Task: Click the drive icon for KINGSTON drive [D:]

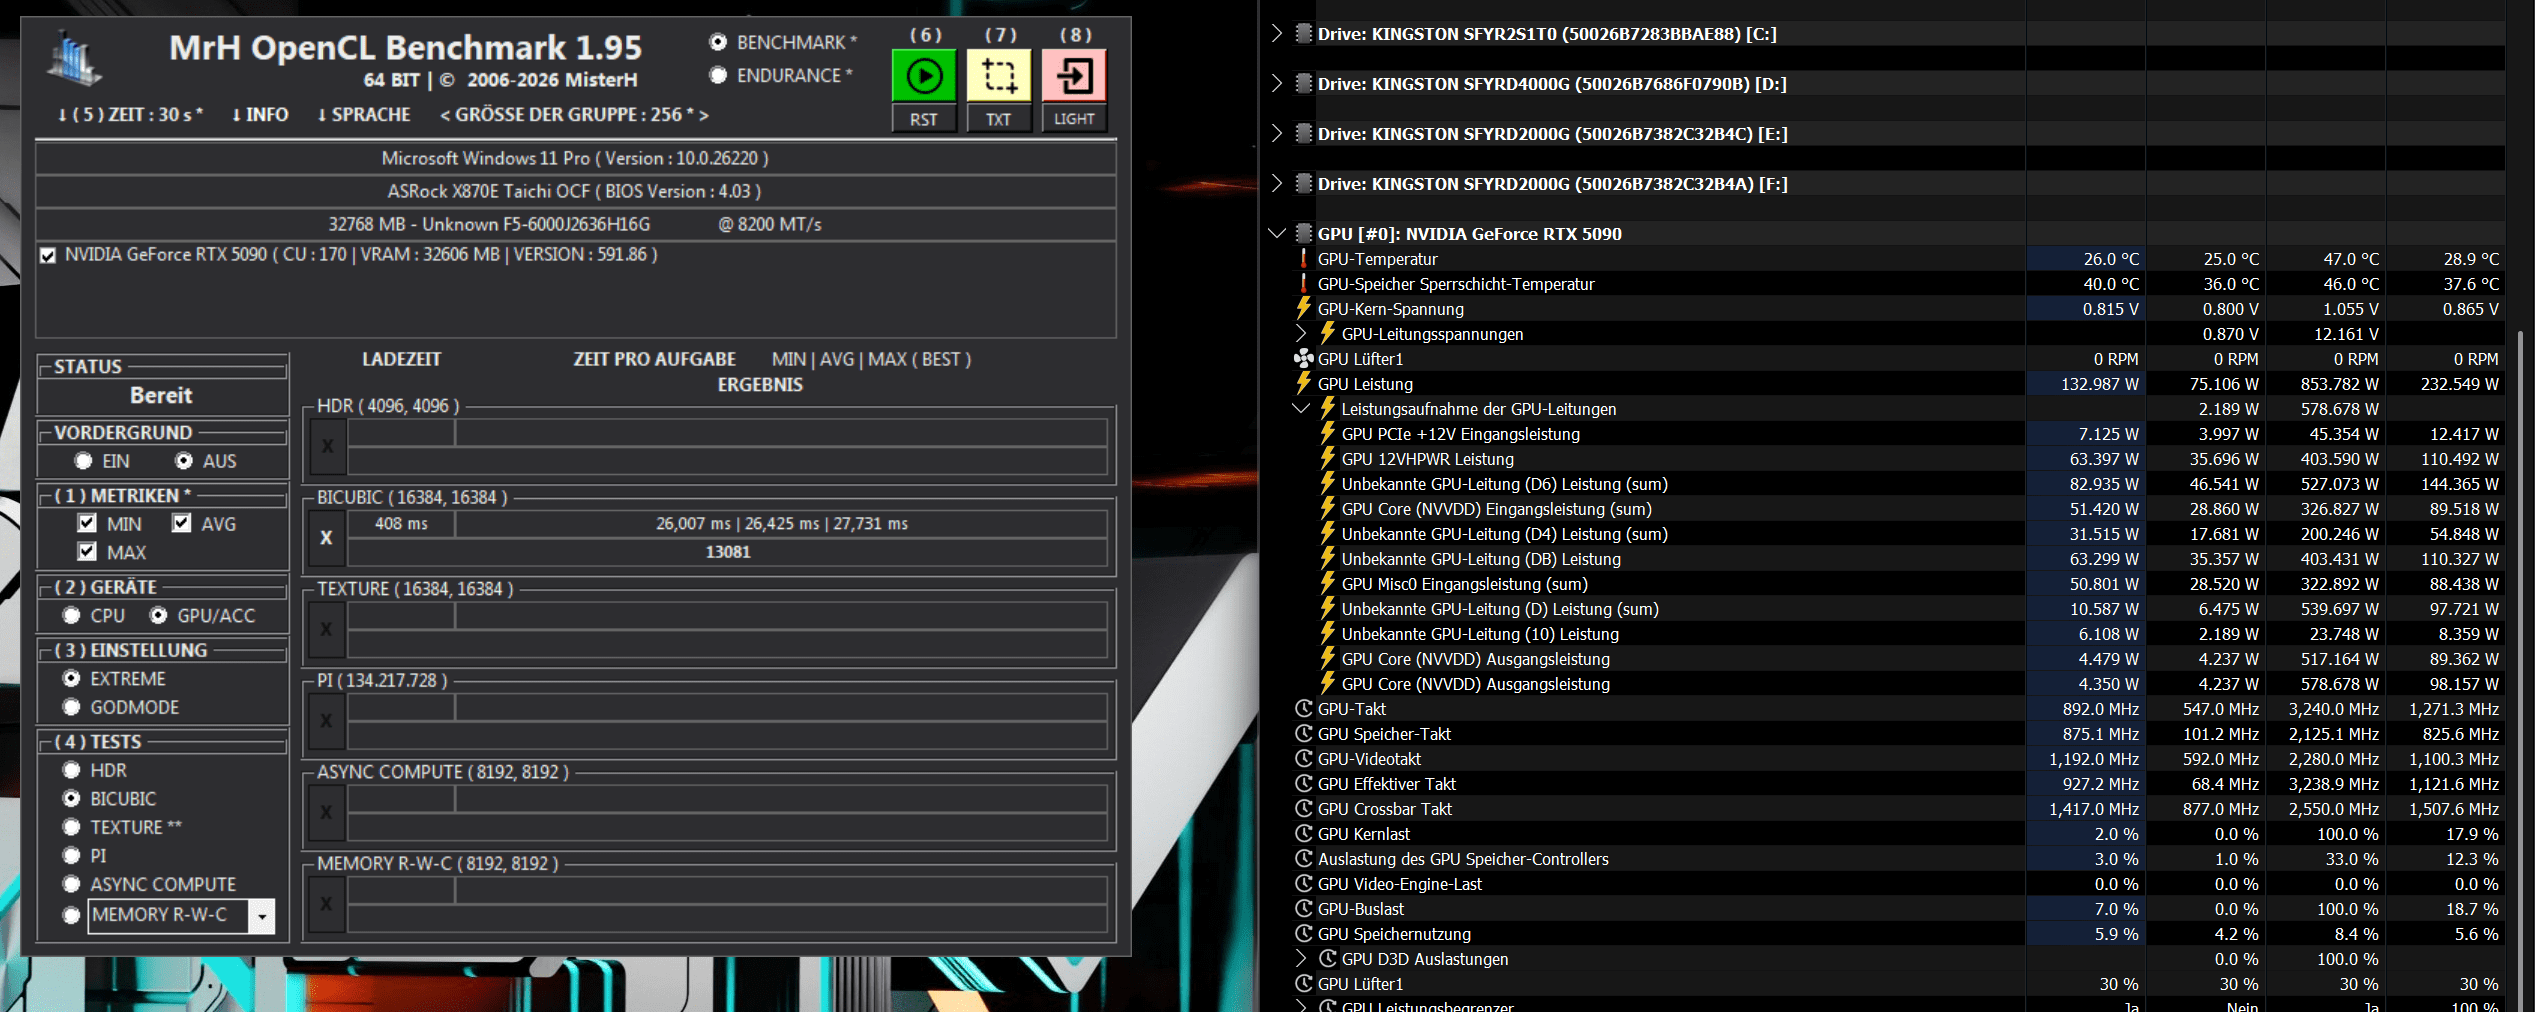Action: point(1304,84)
